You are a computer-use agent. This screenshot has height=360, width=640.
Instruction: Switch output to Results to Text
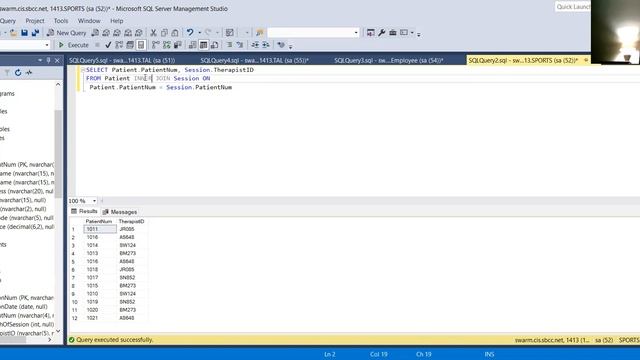pyautogui.click(x=193, y=45)
